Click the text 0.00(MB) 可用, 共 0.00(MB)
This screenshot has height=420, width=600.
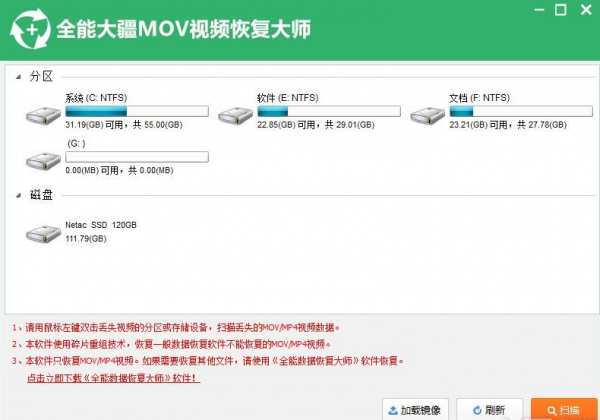coord(119,170)
